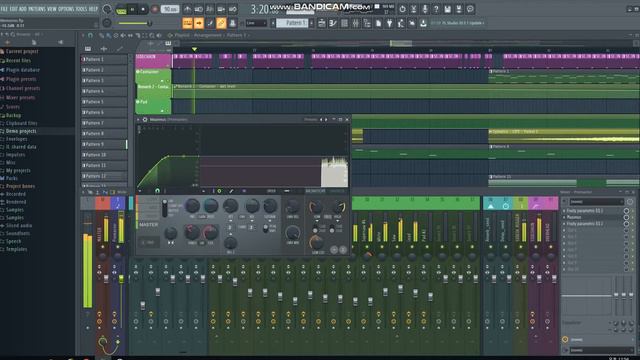Toggle first Fruity parametric EQ 2 enable switch
Viewport: 640px width, 360px height.
point(626,211)
